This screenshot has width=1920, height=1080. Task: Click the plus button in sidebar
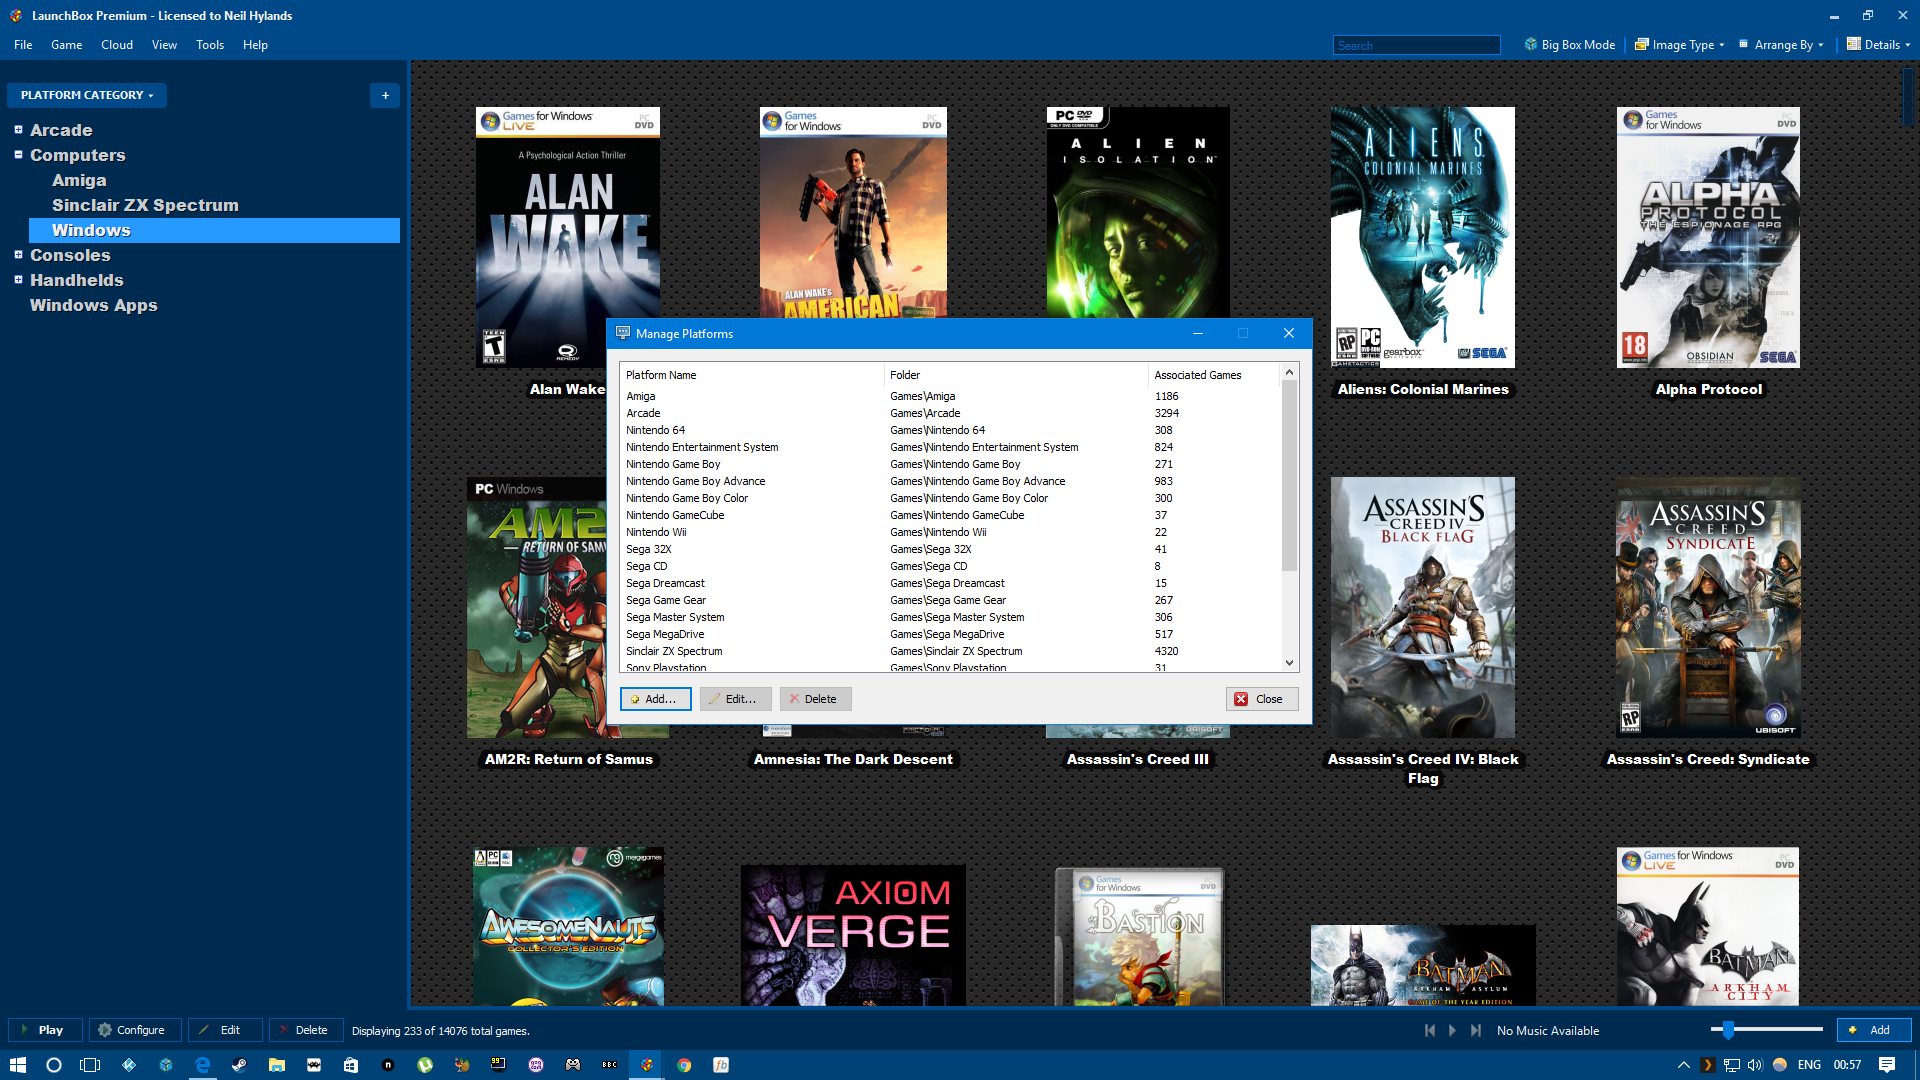click(385, 95)
